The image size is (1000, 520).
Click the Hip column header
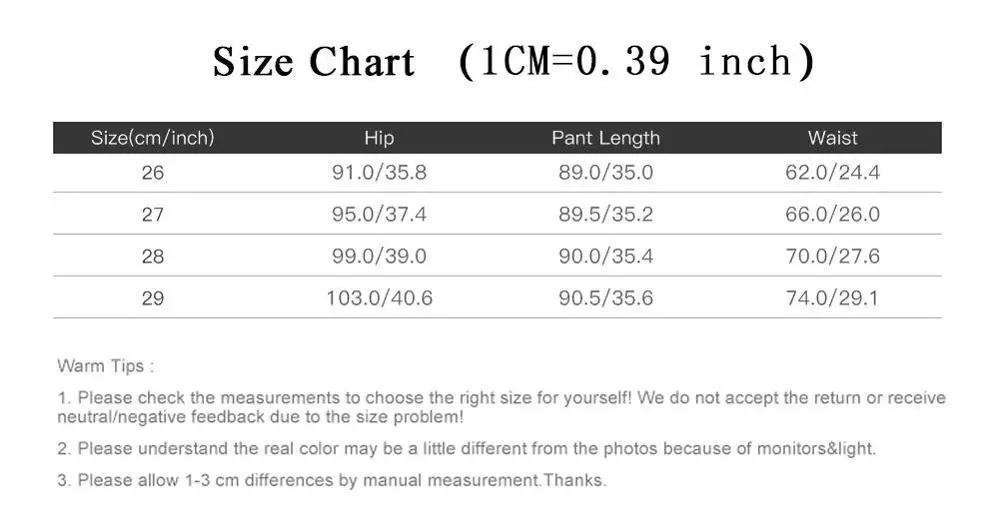tap(379, 138)
